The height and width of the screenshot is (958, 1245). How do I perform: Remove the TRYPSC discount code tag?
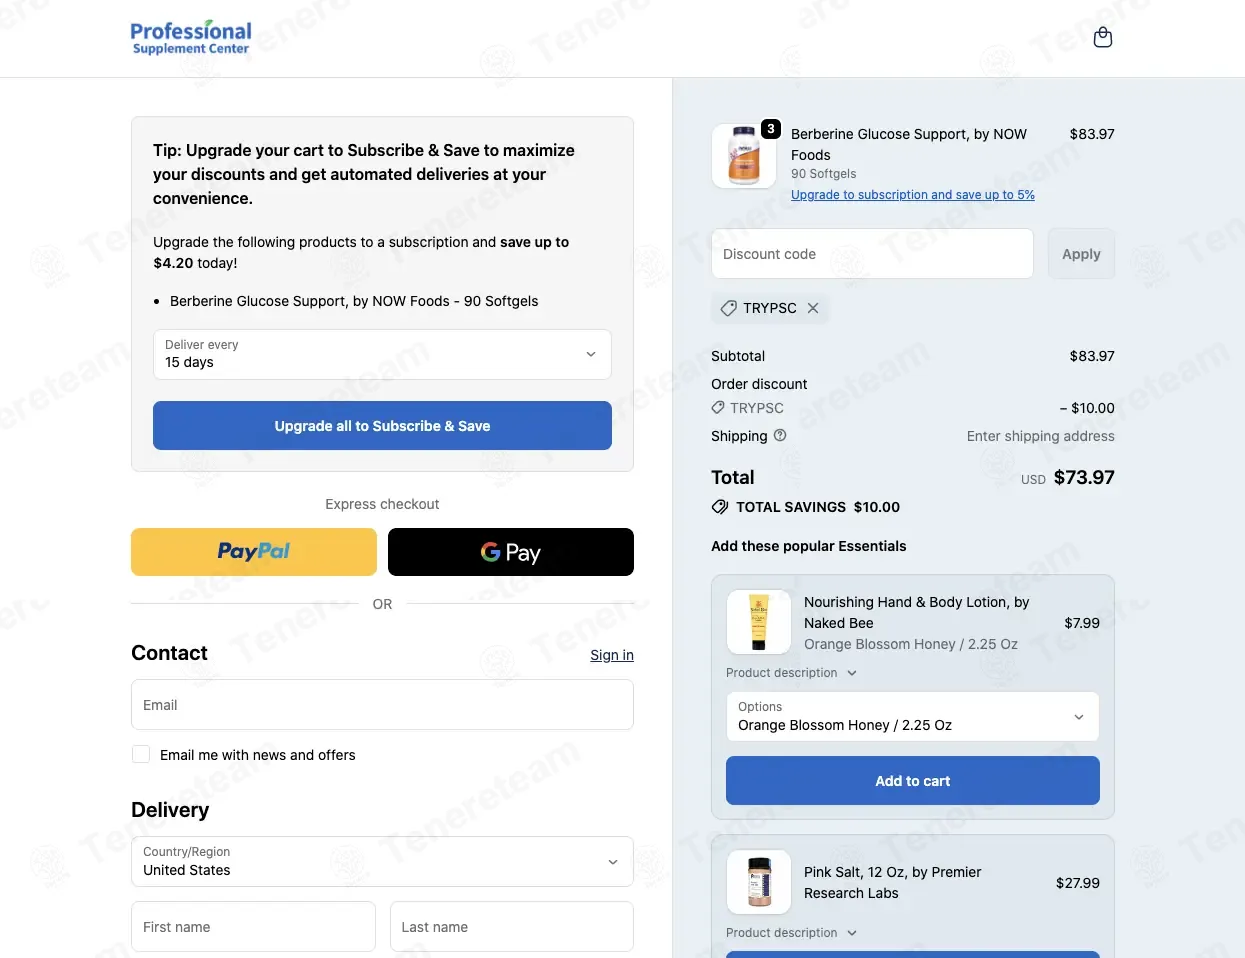(x=813, y=308)
